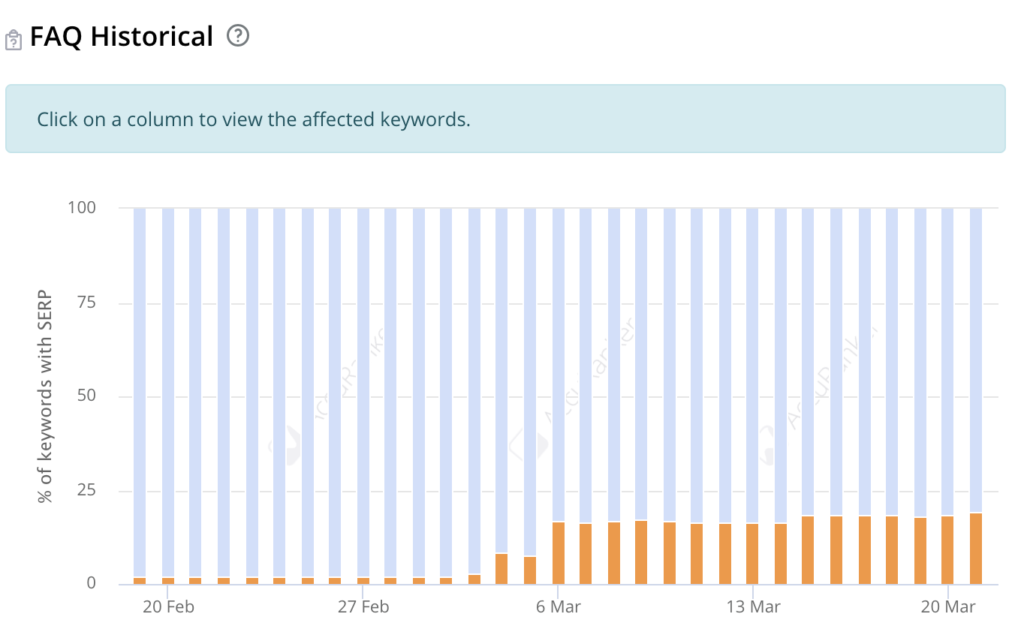Open the column above the 13 Mar tick

(x=752, y=396)
